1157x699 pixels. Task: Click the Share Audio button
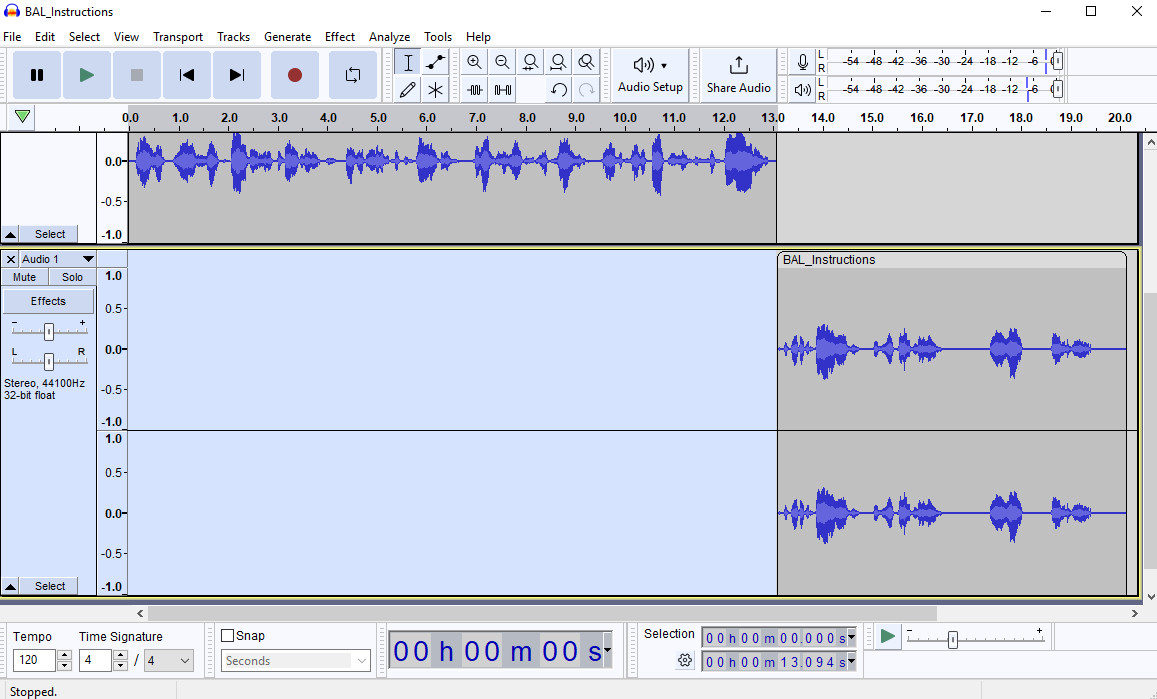[x=738, y=74]
